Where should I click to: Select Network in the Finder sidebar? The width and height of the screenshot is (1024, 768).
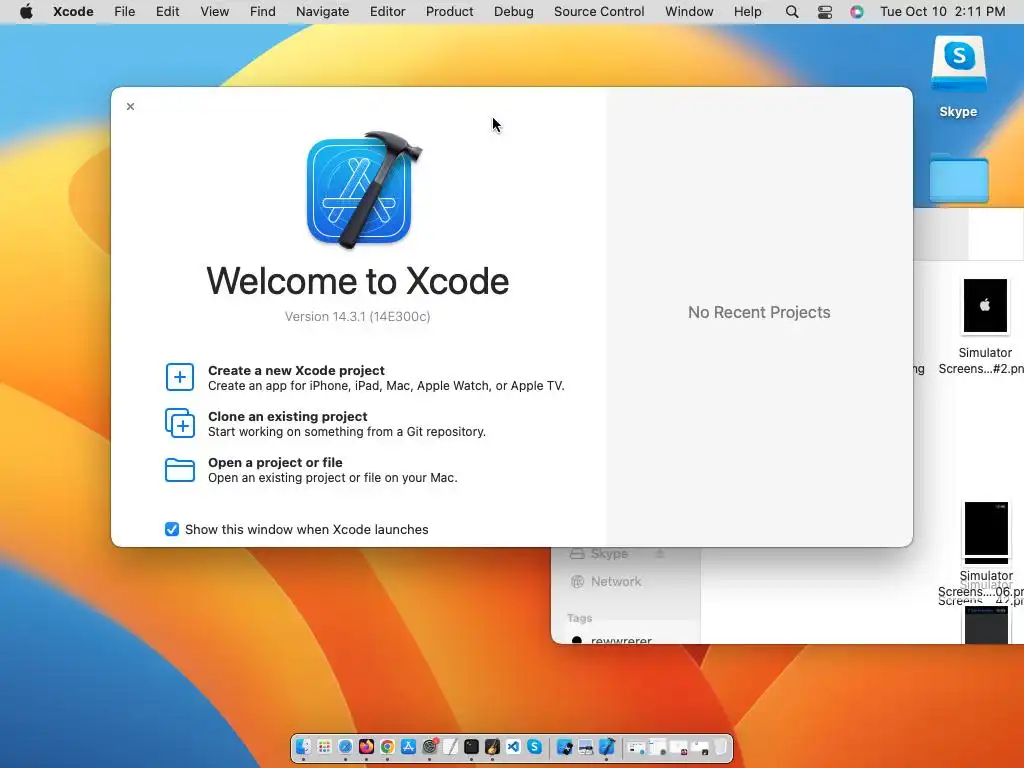click(x=616, y=581)
